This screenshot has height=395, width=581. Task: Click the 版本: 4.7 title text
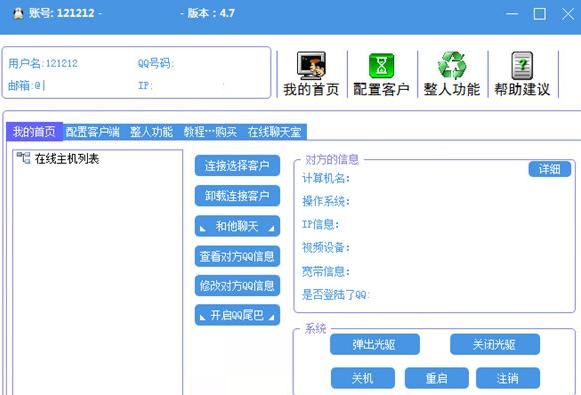click(211, 13)
